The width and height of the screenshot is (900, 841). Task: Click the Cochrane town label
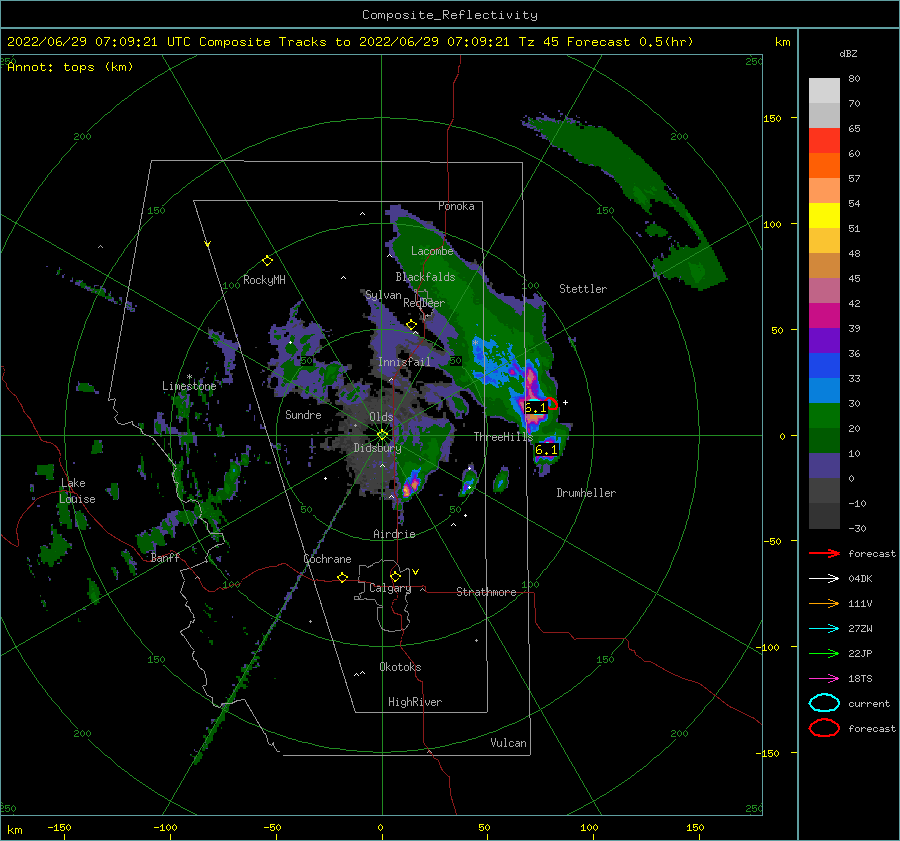327,559
